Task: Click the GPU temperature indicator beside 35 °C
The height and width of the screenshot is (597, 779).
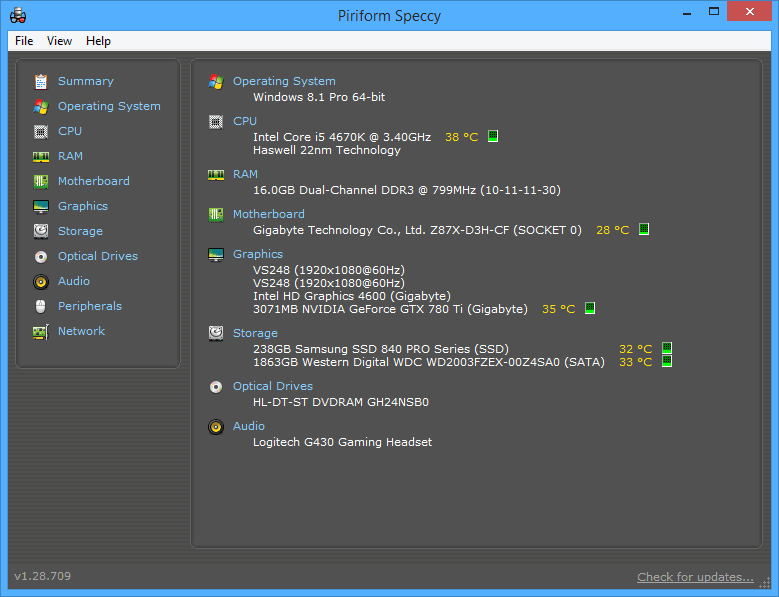Action: [x=590, y=309]
